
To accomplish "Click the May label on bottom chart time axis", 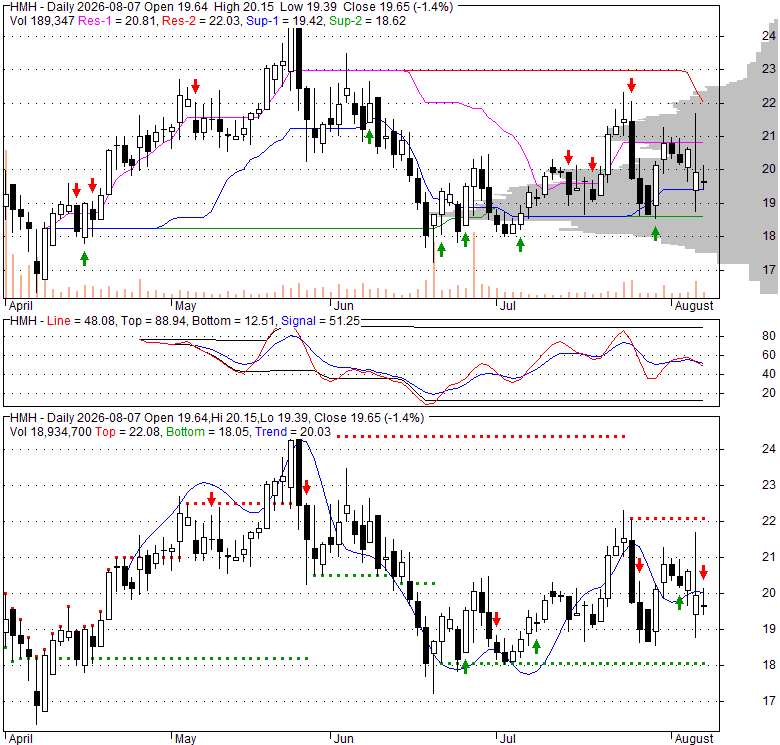I will pos(185,739).
